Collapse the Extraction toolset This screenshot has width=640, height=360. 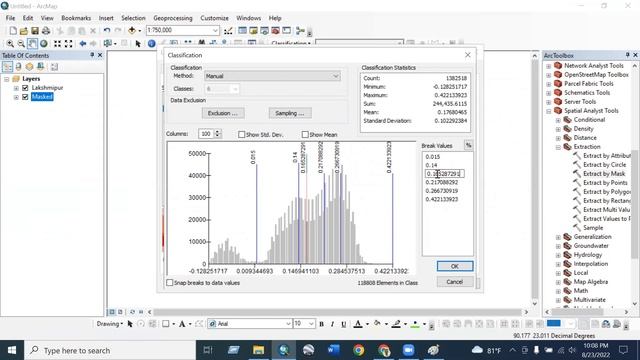click(x=558, y=147)
